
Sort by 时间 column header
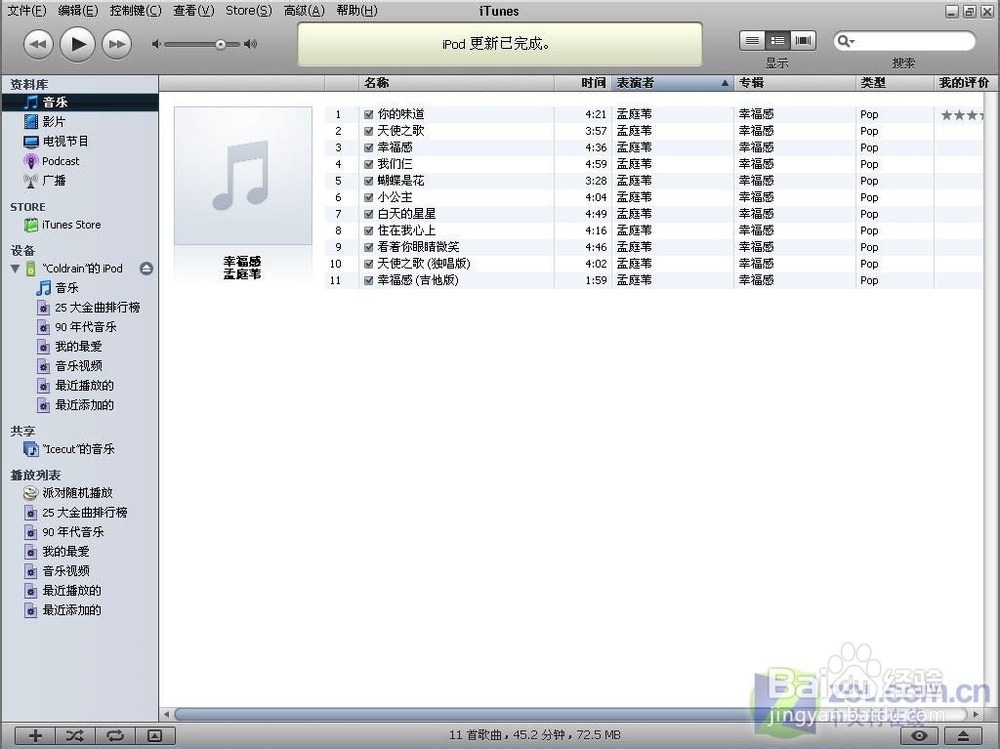(583, 83)
